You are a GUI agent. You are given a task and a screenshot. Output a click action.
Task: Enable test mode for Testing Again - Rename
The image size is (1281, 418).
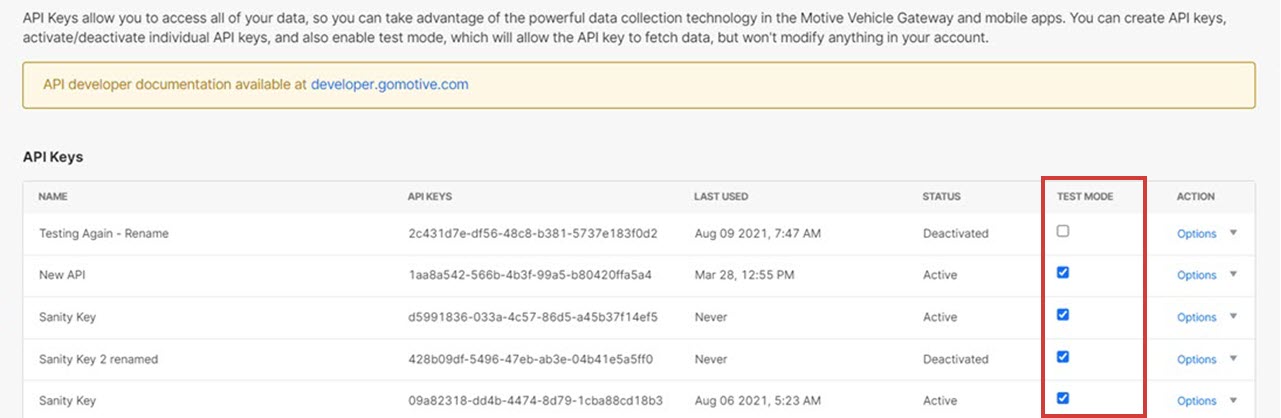pyautogui.click(x=1063, y=231)
